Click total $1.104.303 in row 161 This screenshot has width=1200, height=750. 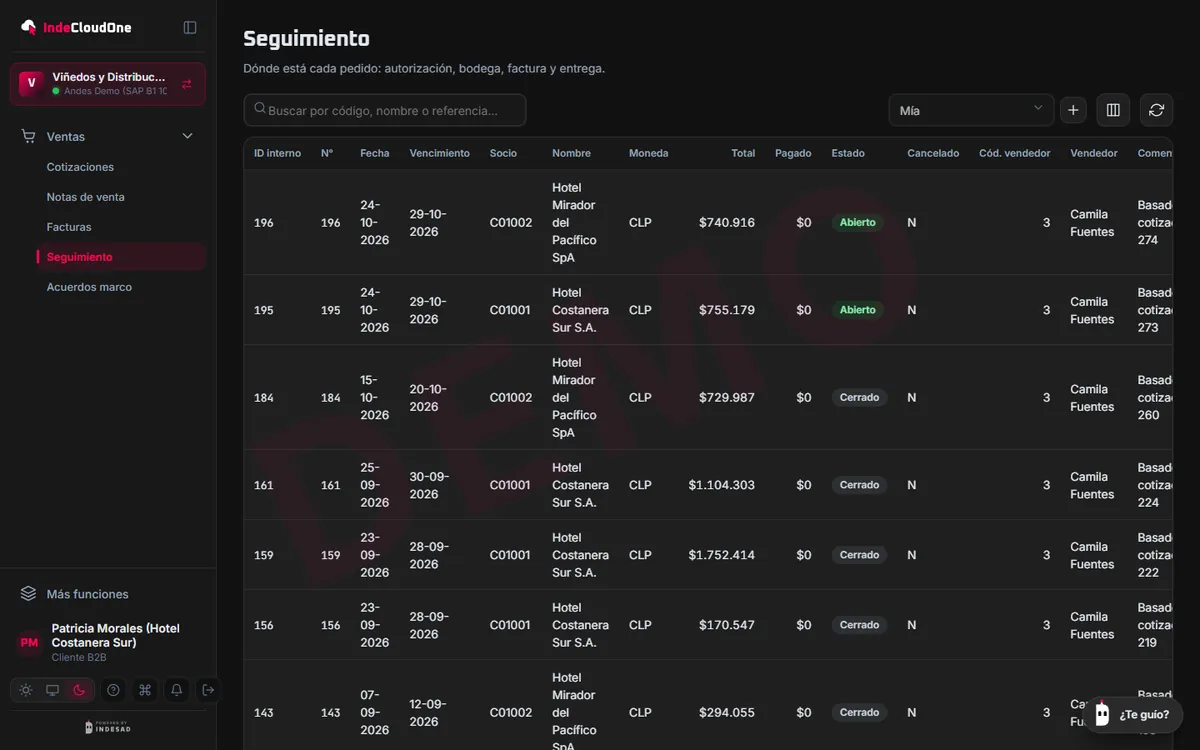click(721, 485)
